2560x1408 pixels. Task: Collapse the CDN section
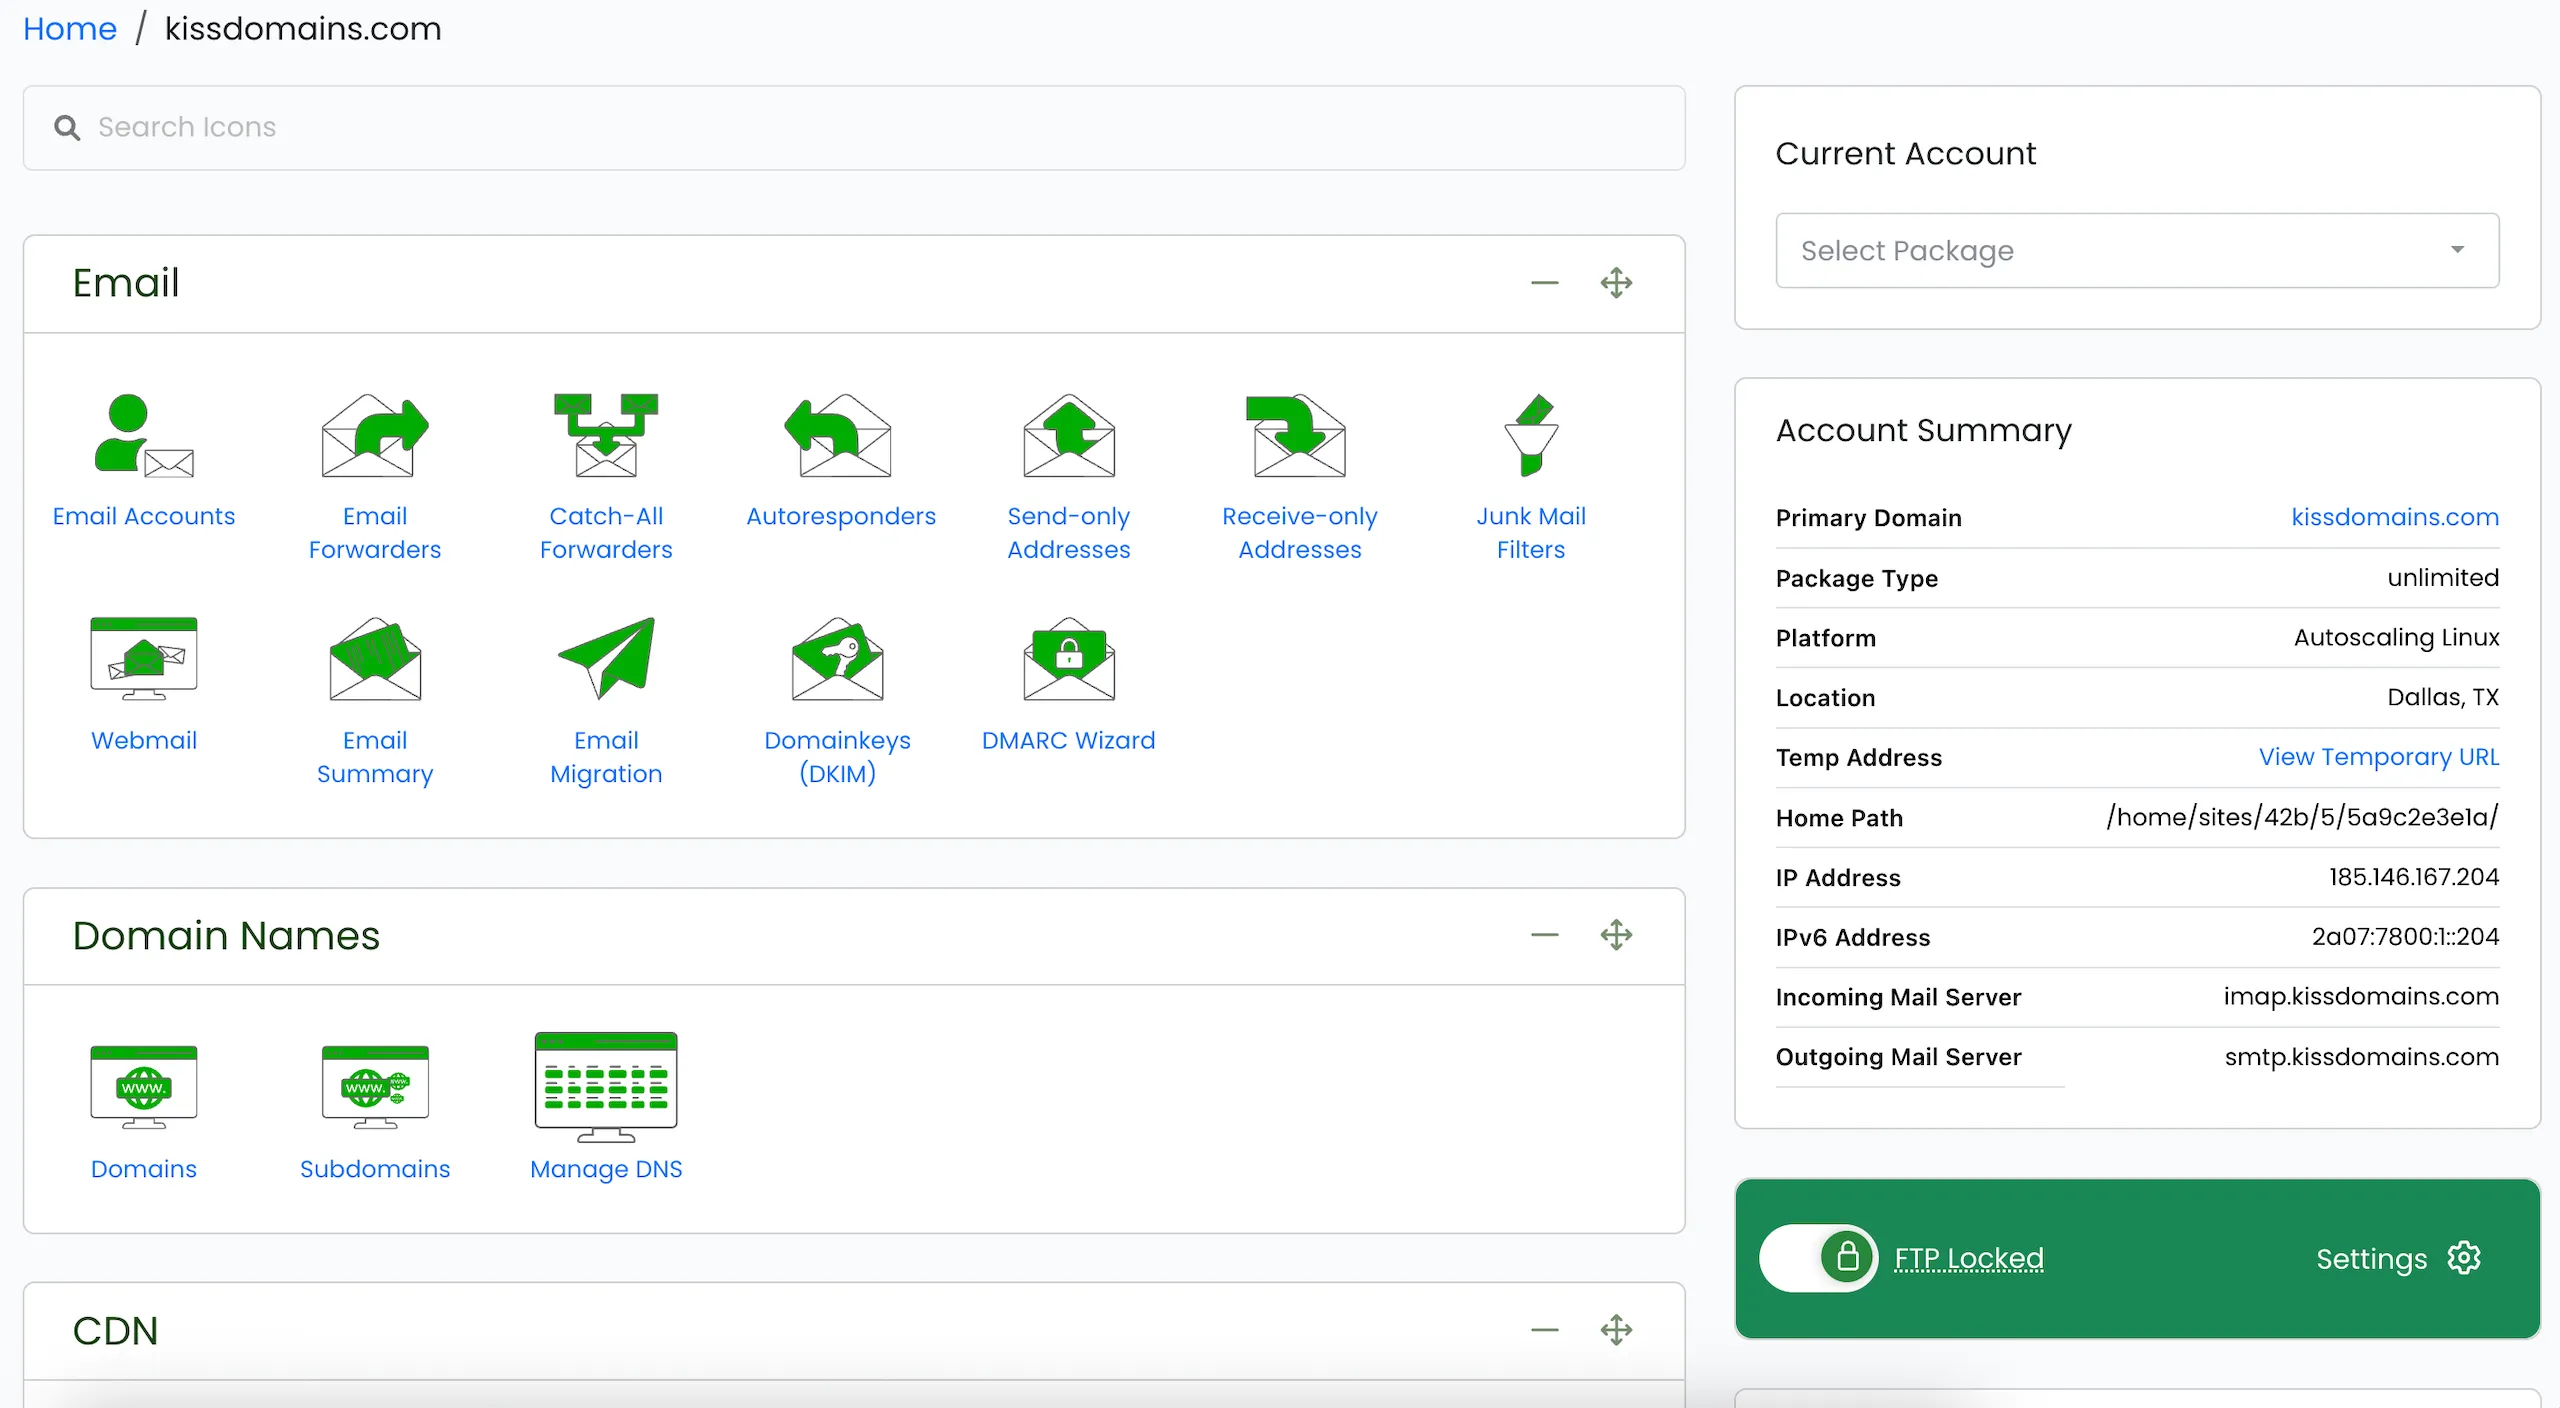pos(1545,1330)
